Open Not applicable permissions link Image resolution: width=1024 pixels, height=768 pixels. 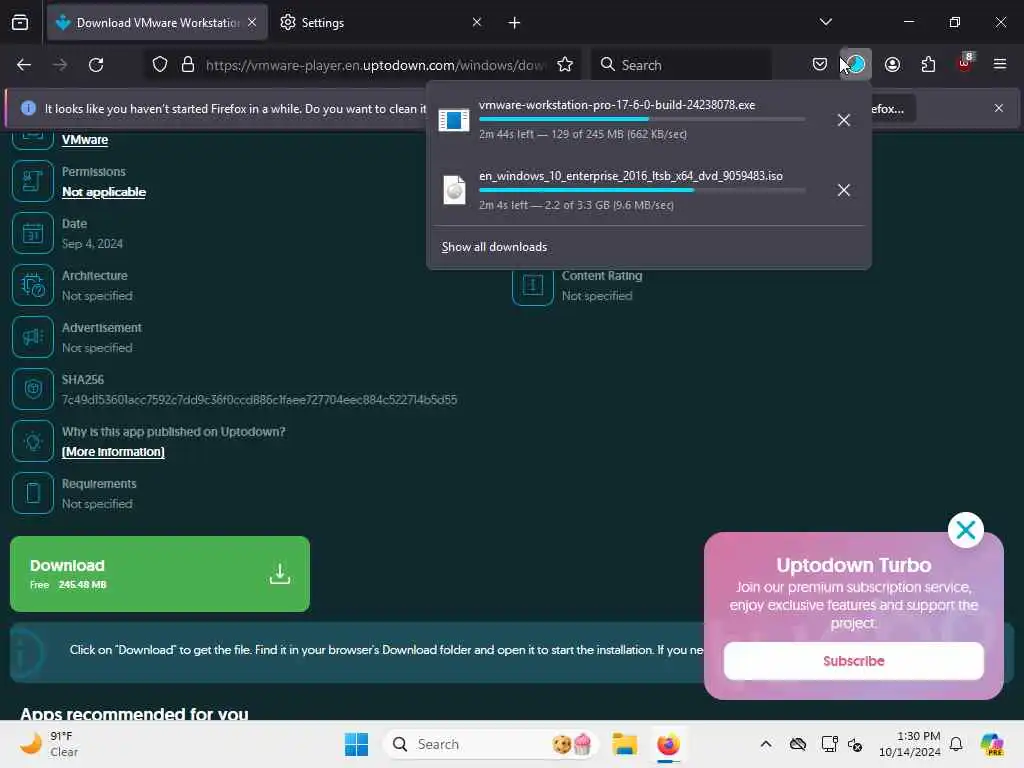pyautogui.click(x=104, y=192)
